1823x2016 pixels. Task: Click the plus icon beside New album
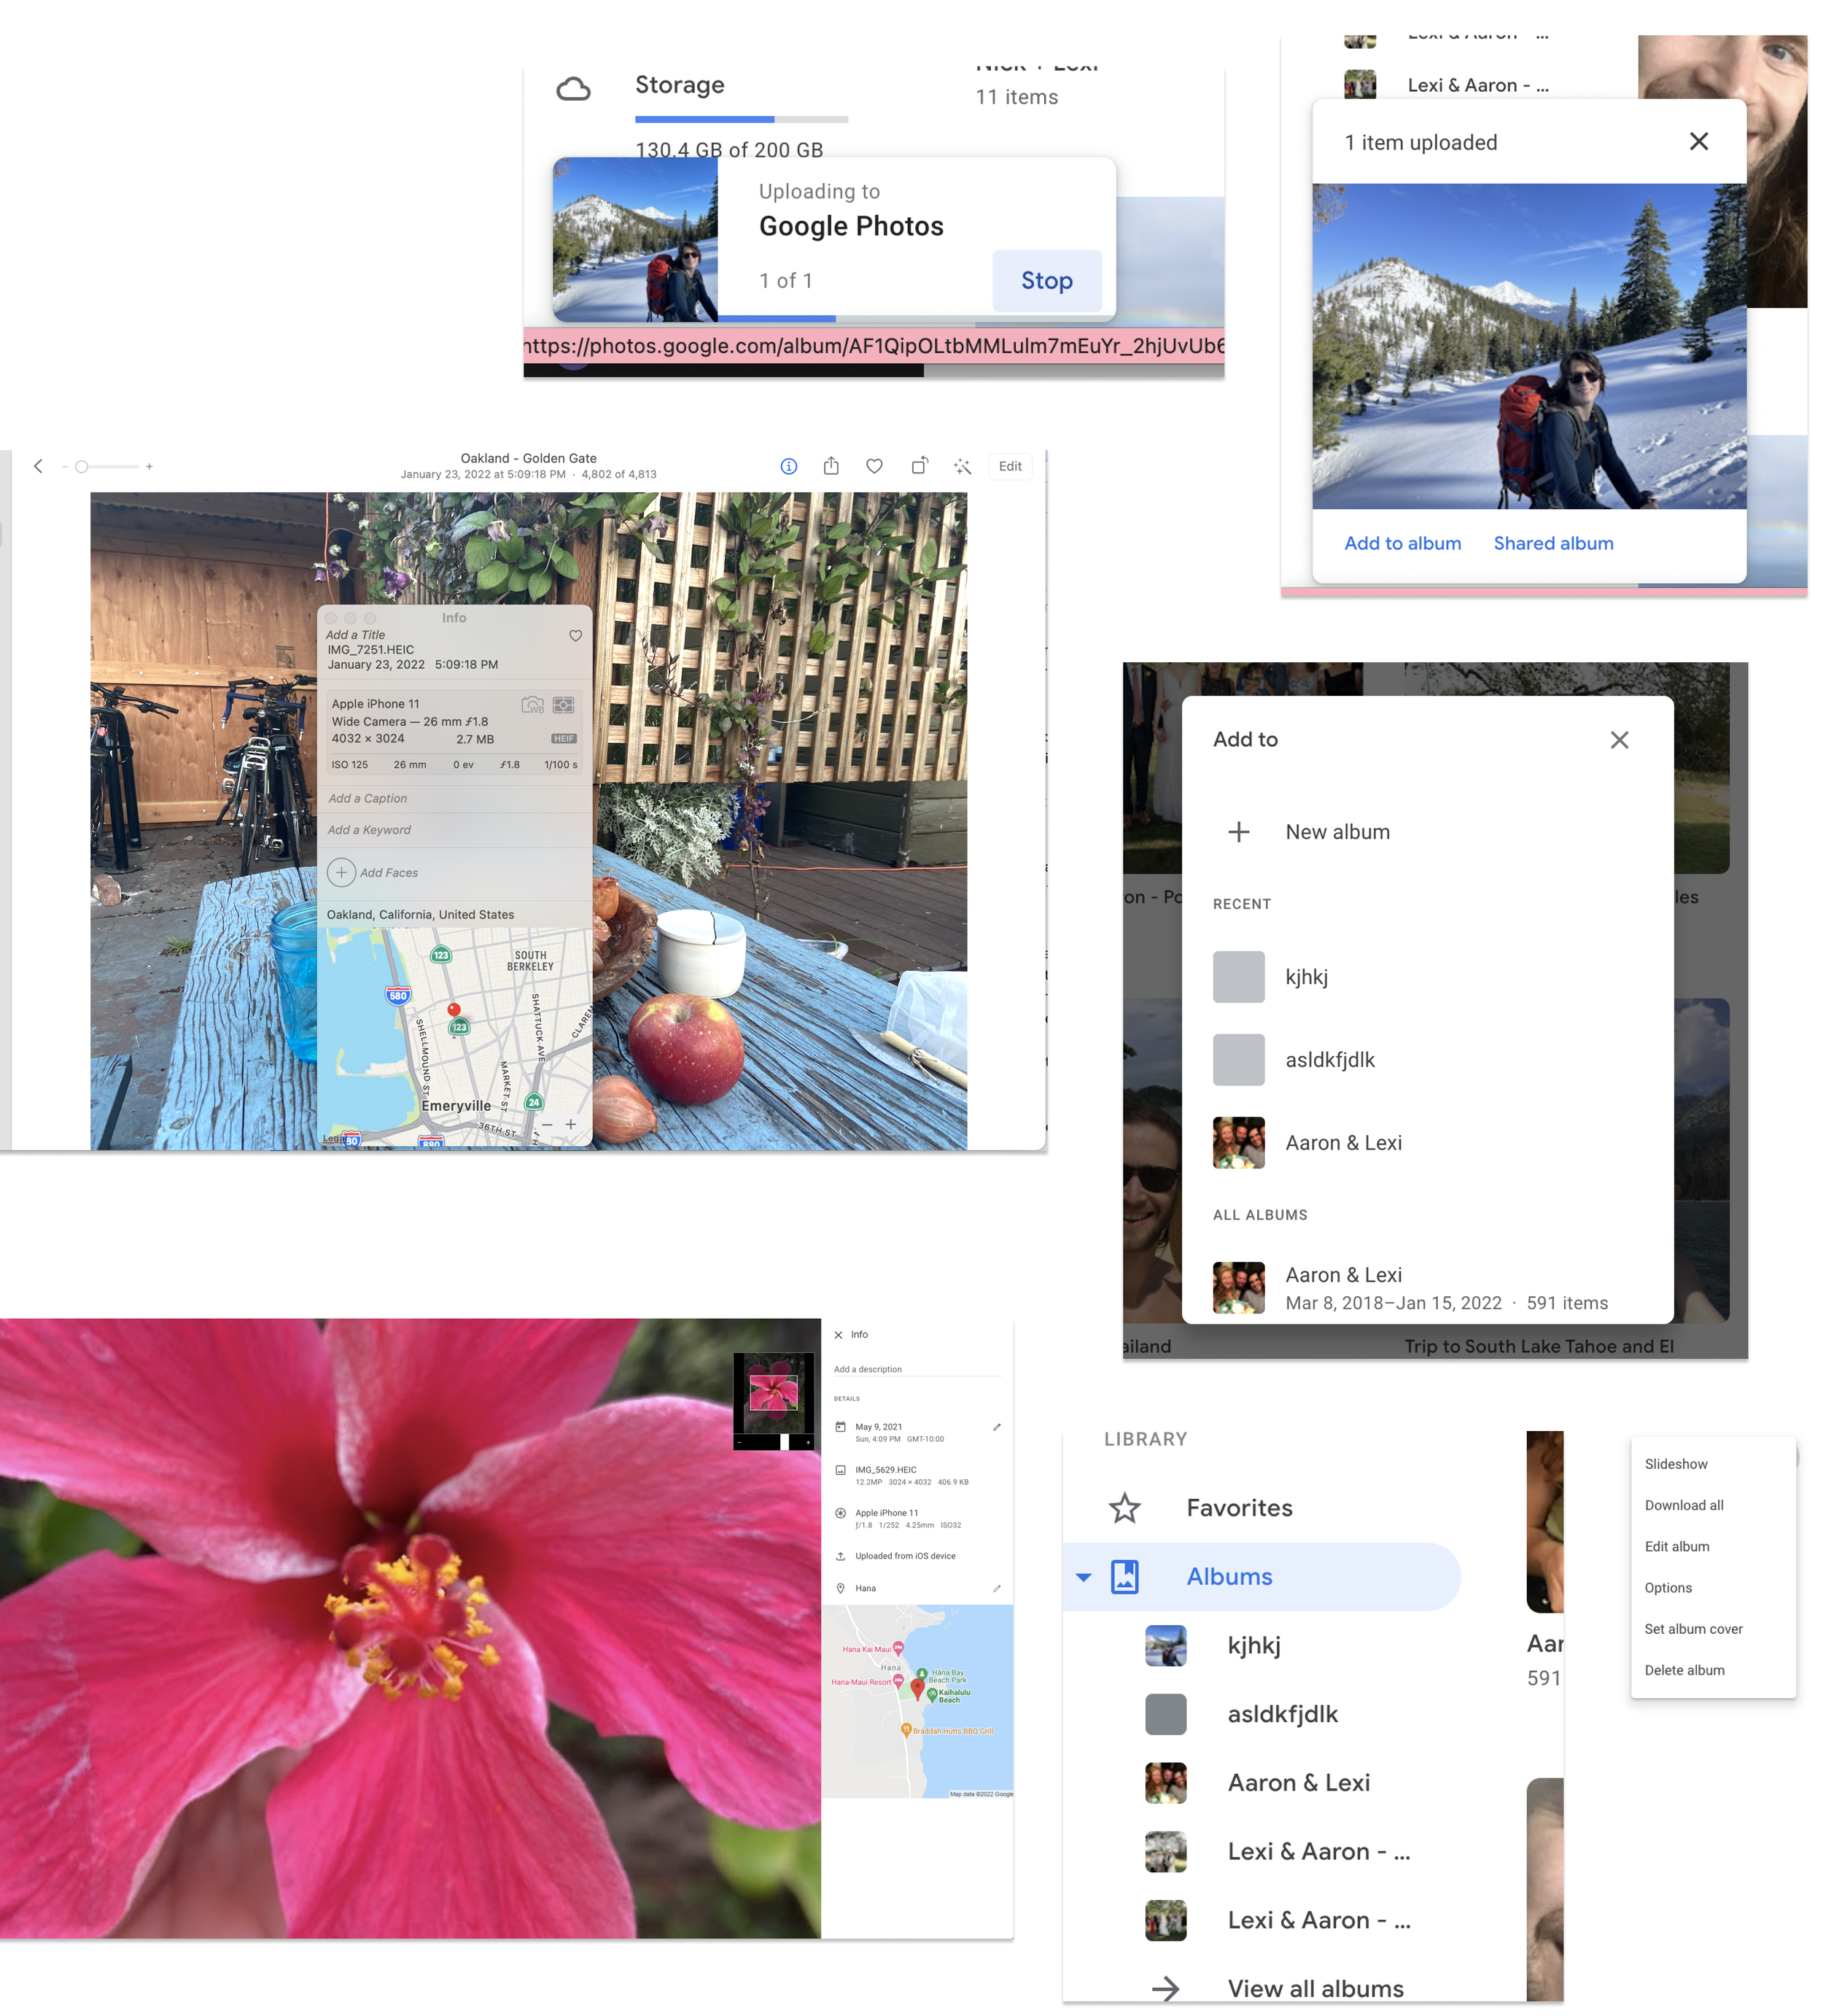[x=1238, y=833]
